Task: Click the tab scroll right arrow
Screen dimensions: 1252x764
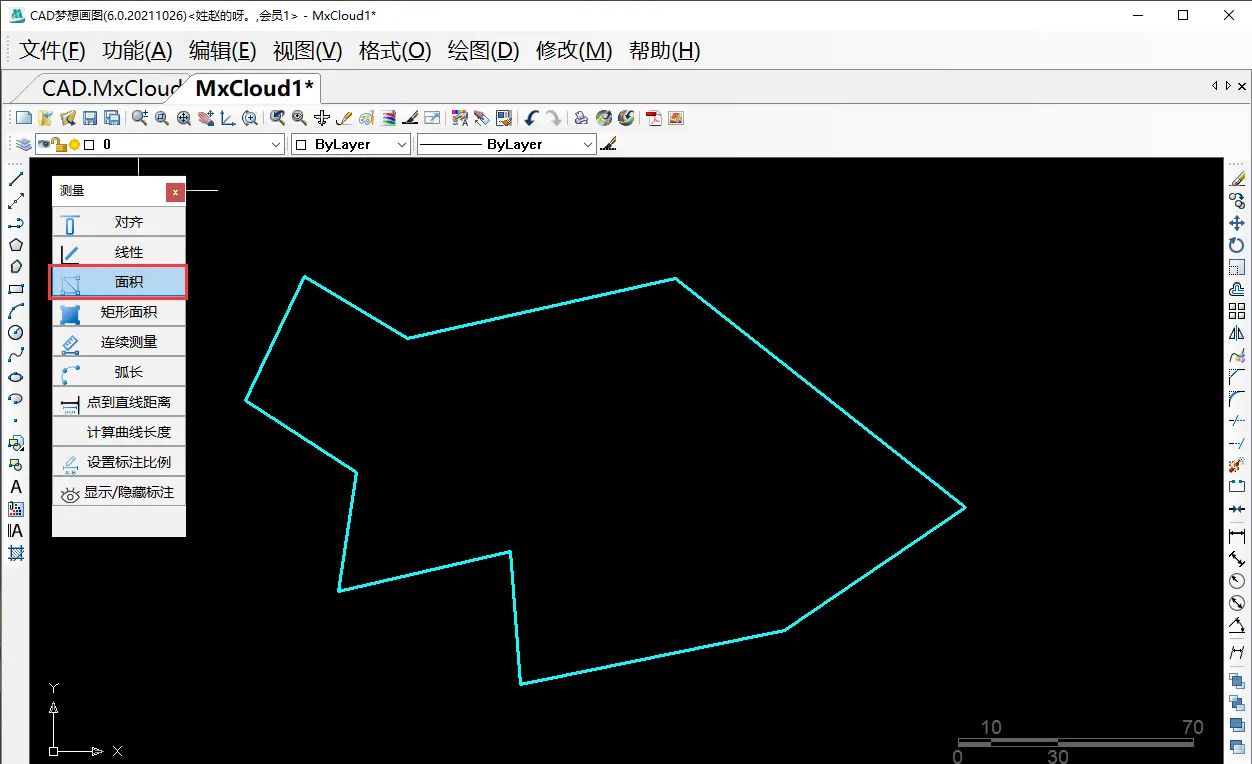Action: pyautogui.click(x=1228, y=87)
